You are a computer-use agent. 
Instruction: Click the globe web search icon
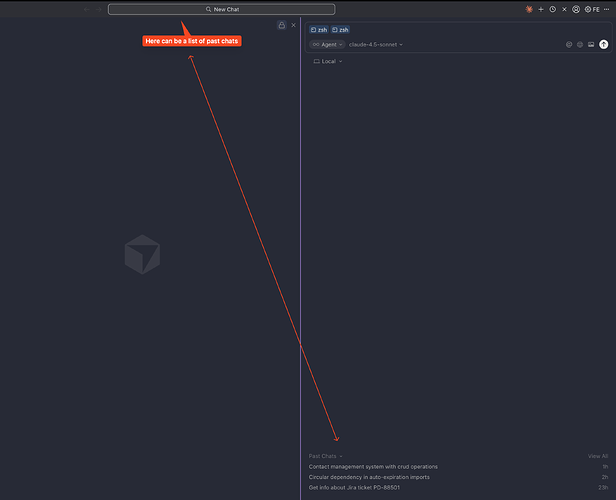click(580, 45)
